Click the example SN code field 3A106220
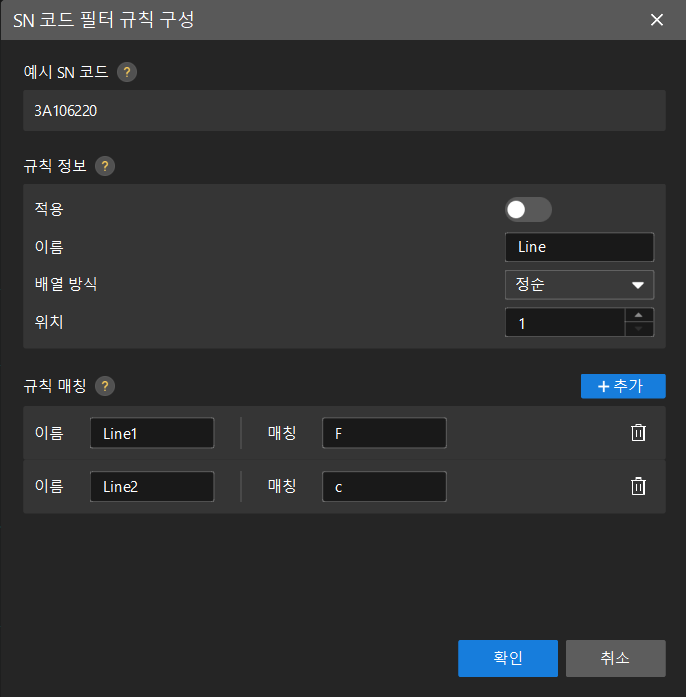686x697 pixels. pyautogui.click(x=344, y=111)
